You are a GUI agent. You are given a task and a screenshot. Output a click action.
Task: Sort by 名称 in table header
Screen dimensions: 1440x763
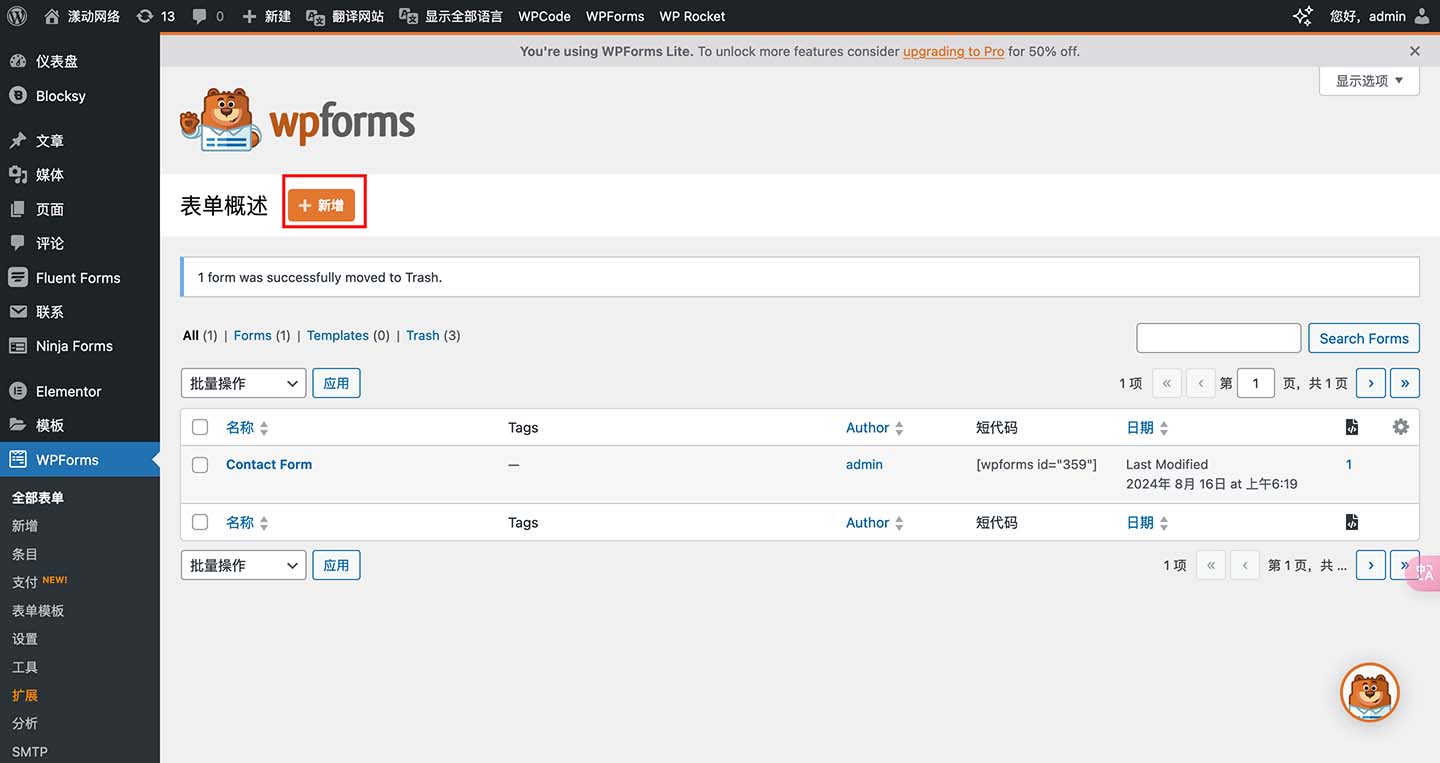pyautogui.click(x=247, y=427)
